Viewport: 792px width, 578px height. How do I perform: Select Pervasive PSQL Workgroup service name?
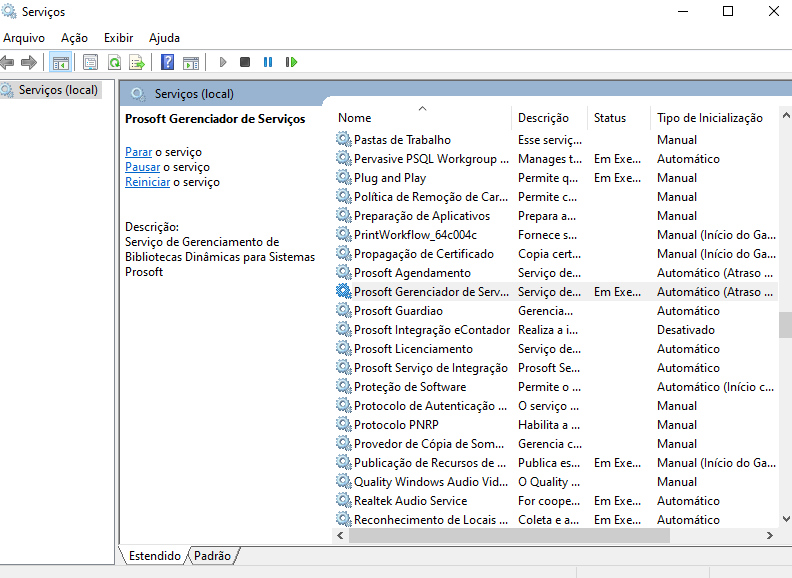click(431, 159)
